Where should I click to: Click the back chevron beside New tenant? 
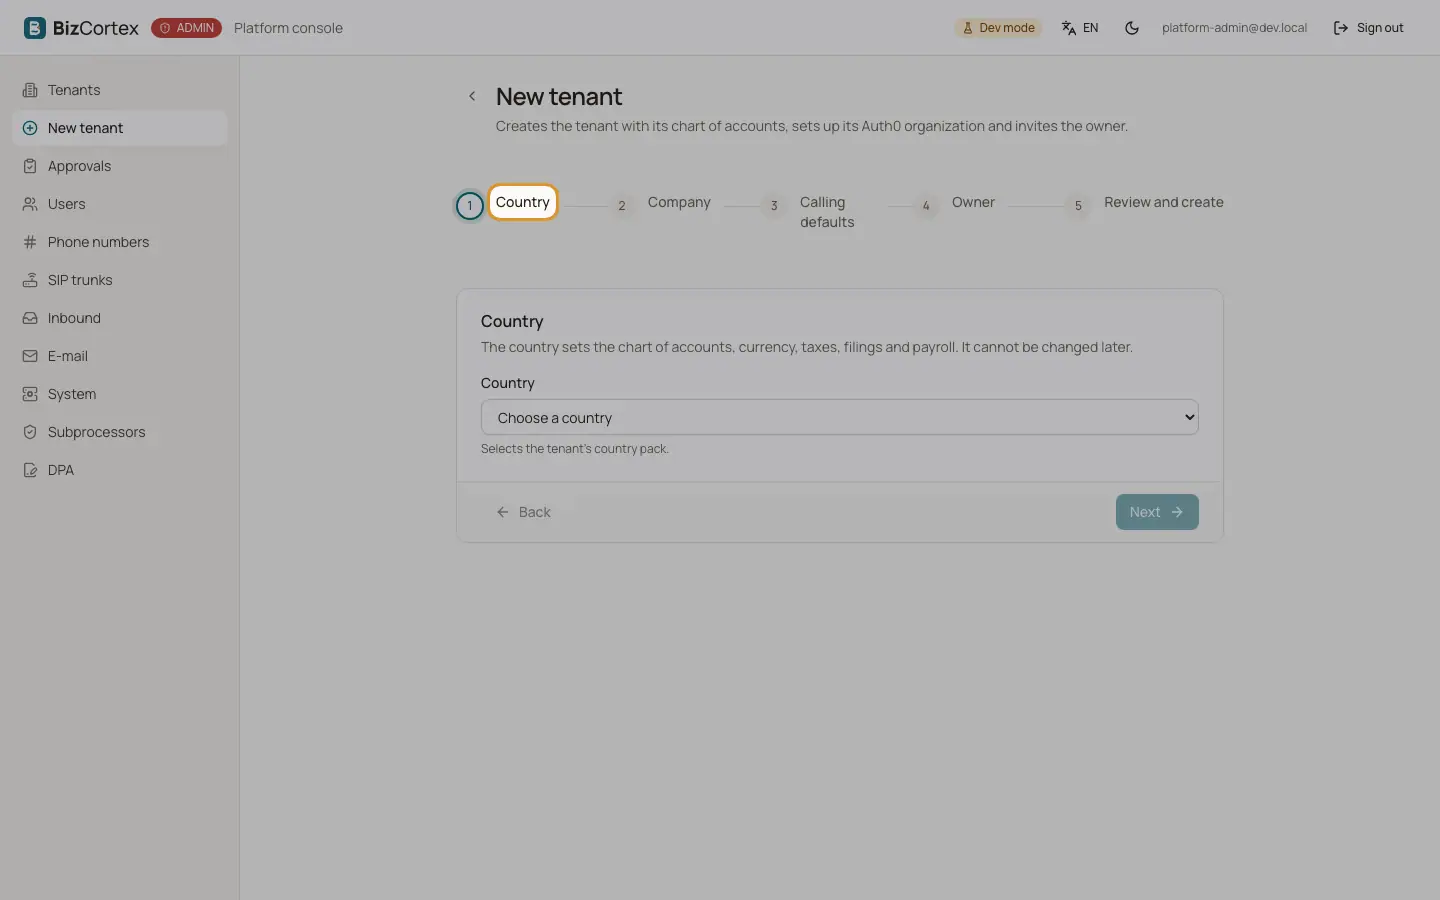[472, 96]
